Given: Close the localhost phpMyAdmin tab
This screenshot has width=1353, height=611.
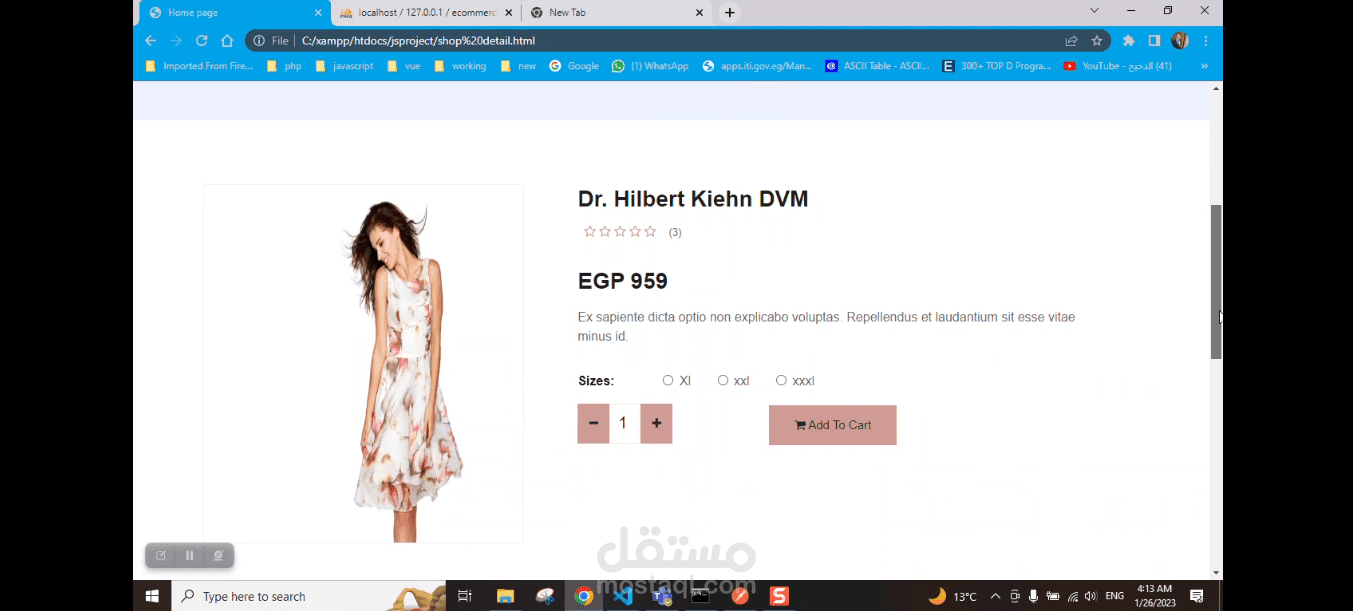Looking at the screenshot, I should [508, 13].
